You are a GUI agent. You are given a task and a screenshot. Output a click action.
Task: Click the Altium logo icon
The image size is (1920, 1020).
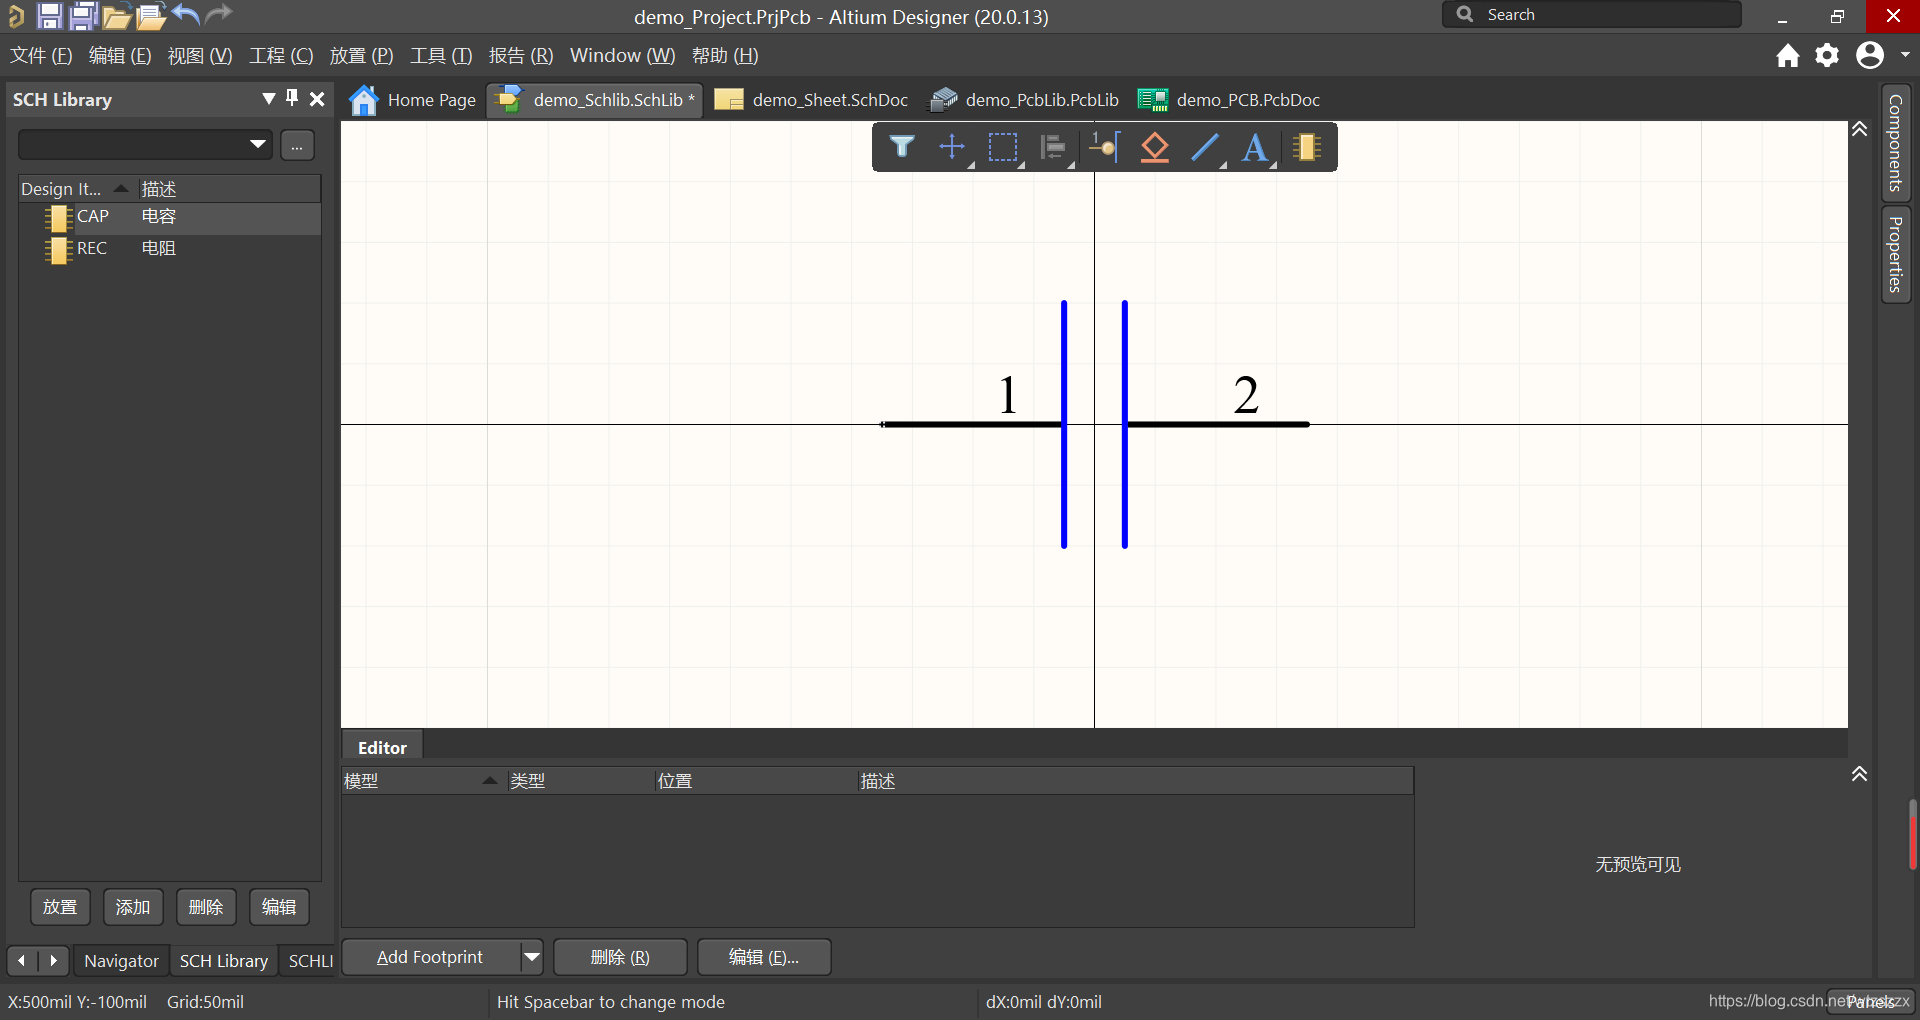(15, 15)
